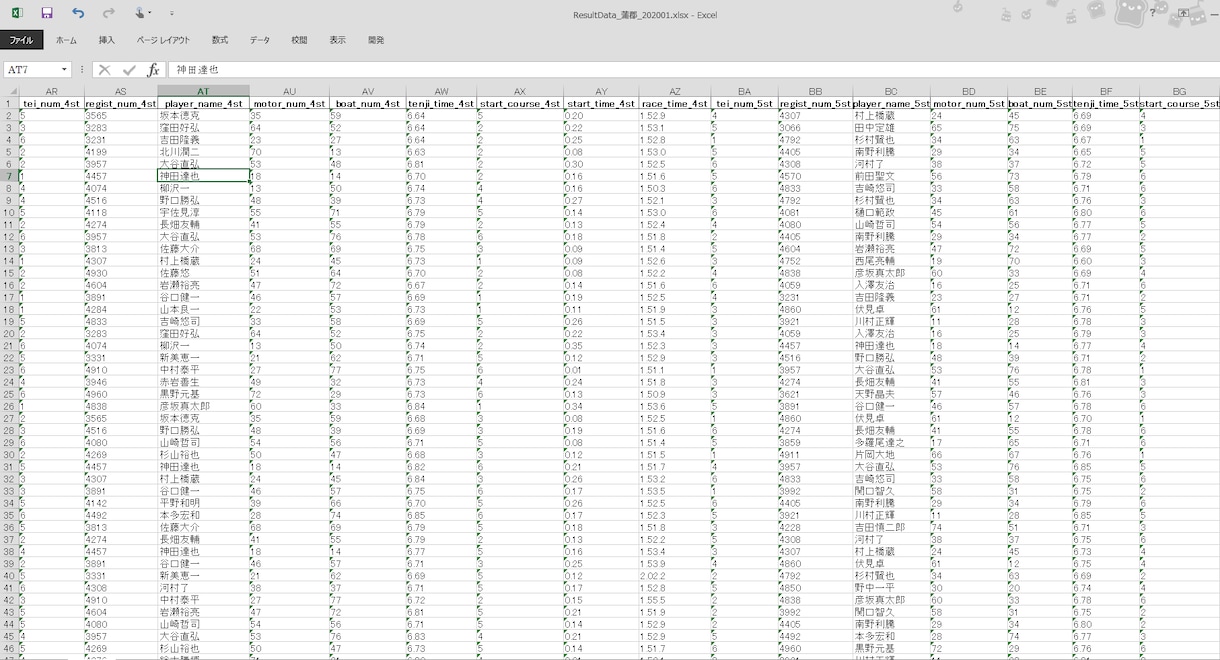1220x660 pixels.
Task: Select column AZ header
Action: click(x=674, y=91)
